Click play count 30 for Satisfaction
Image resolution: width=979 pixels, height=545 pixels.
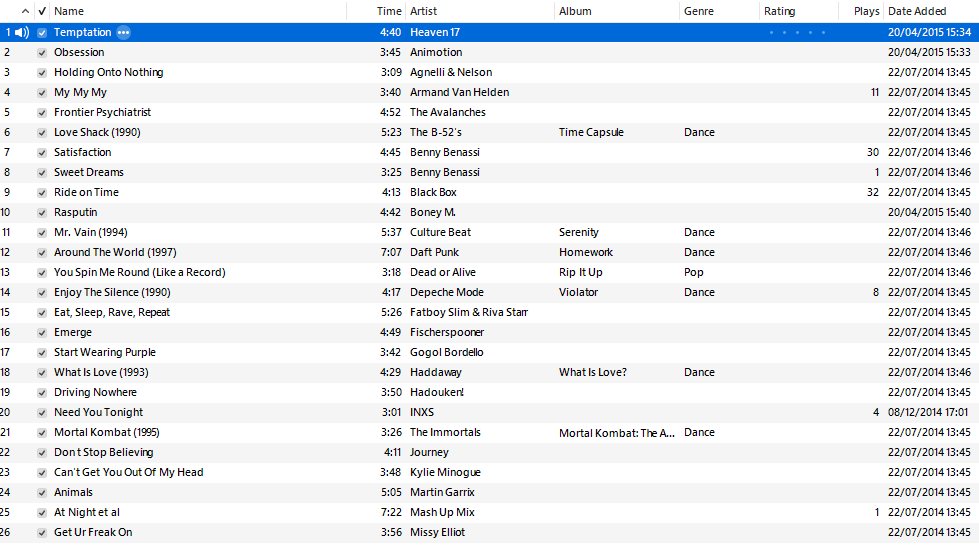873,152
